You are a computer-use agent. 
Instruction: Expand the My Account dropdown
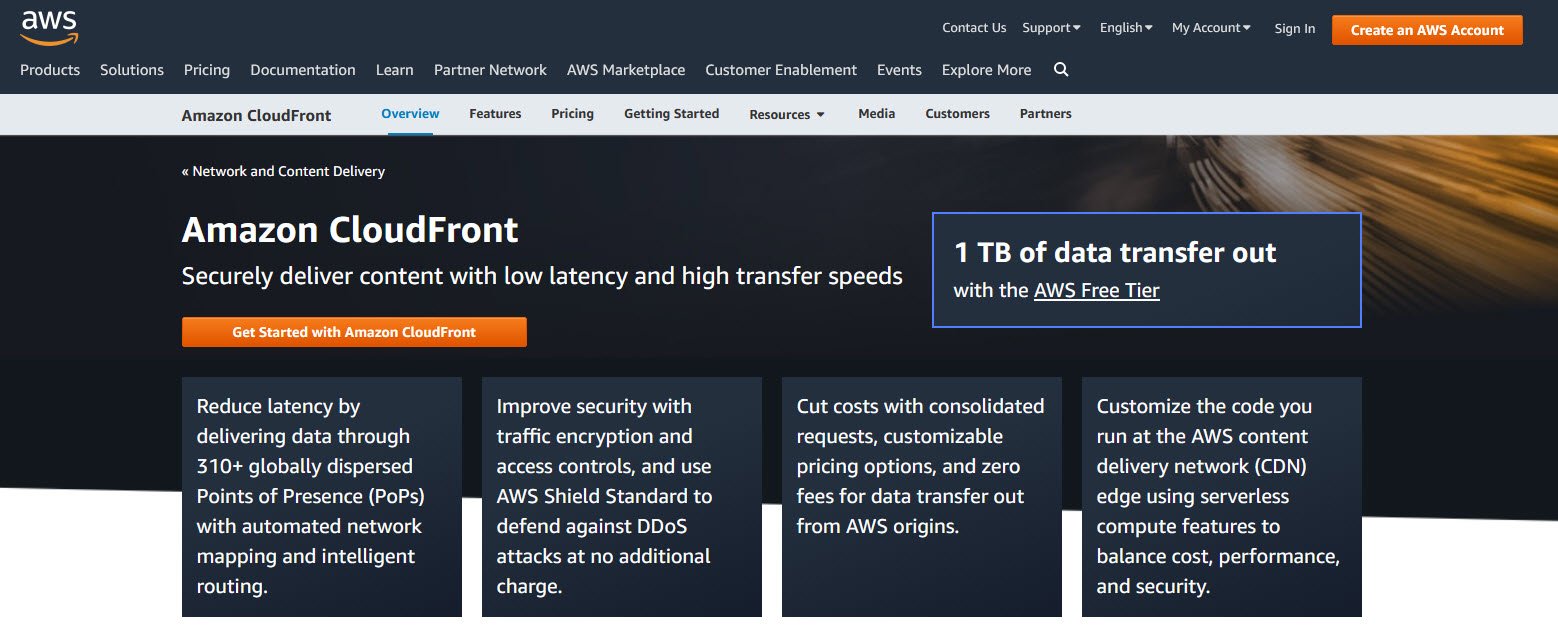[1211, 28]
